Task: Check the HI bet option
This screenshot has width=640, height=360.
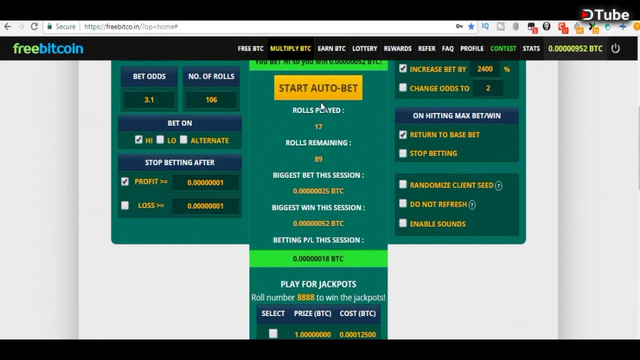Action: (139, 140)
